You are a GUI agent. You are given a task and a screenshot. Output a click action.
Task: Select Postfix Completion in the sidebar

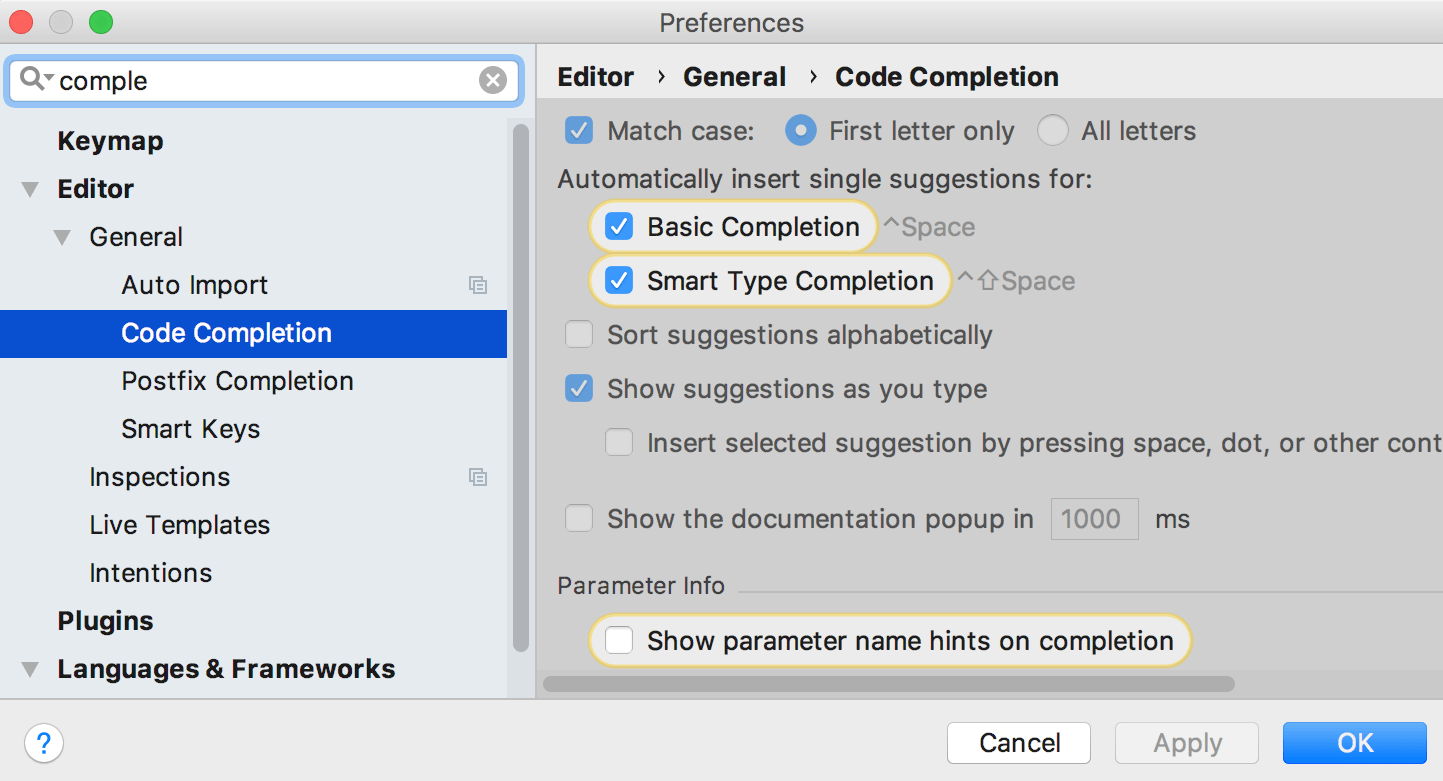coord(237,381)
